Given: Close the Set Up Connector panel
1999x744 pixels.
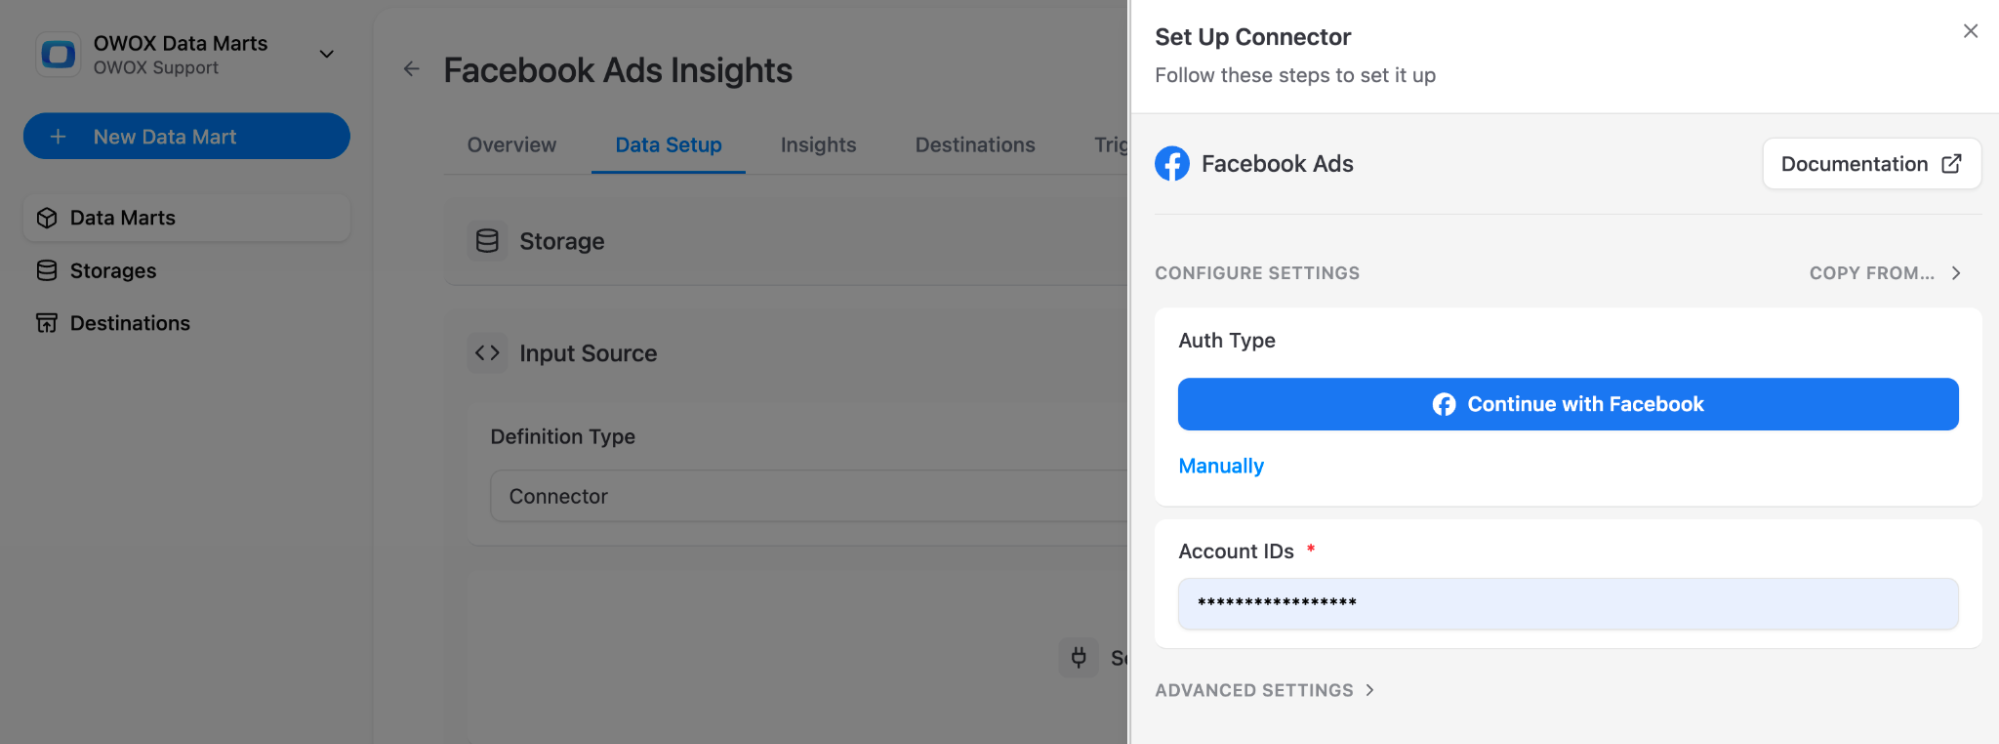Looking at the screenshot, I should (x=1970, y=31).
